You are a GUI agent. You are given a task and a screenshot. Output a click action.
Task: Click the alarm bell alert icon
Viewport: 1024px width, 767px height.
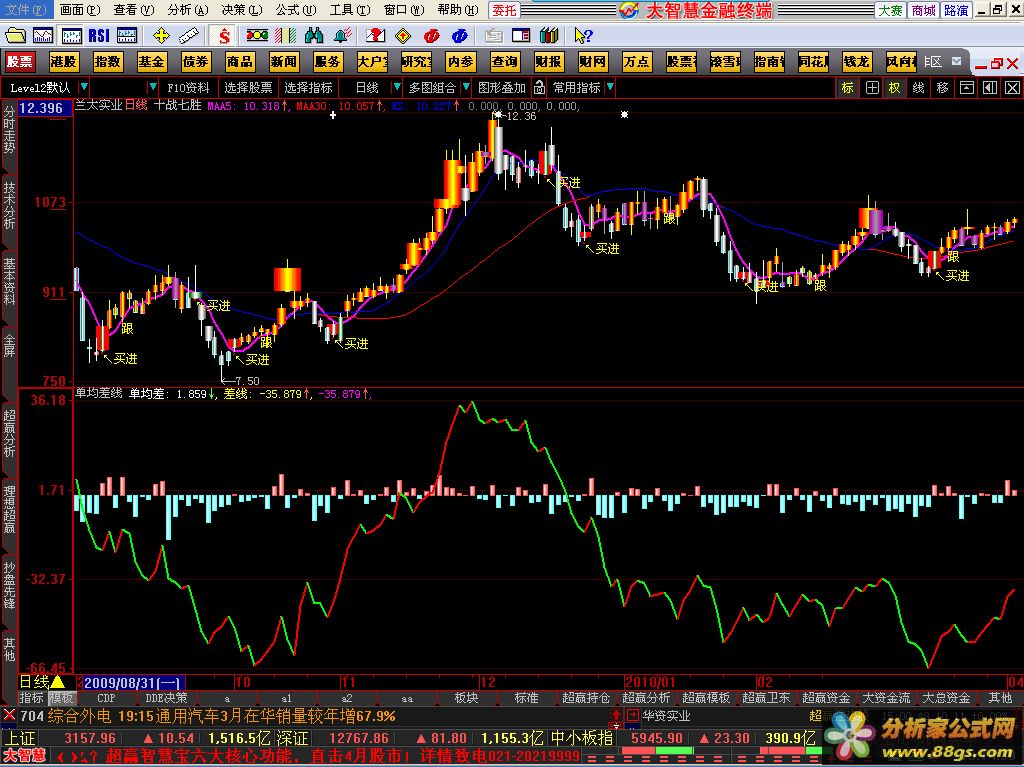[342, 35]
